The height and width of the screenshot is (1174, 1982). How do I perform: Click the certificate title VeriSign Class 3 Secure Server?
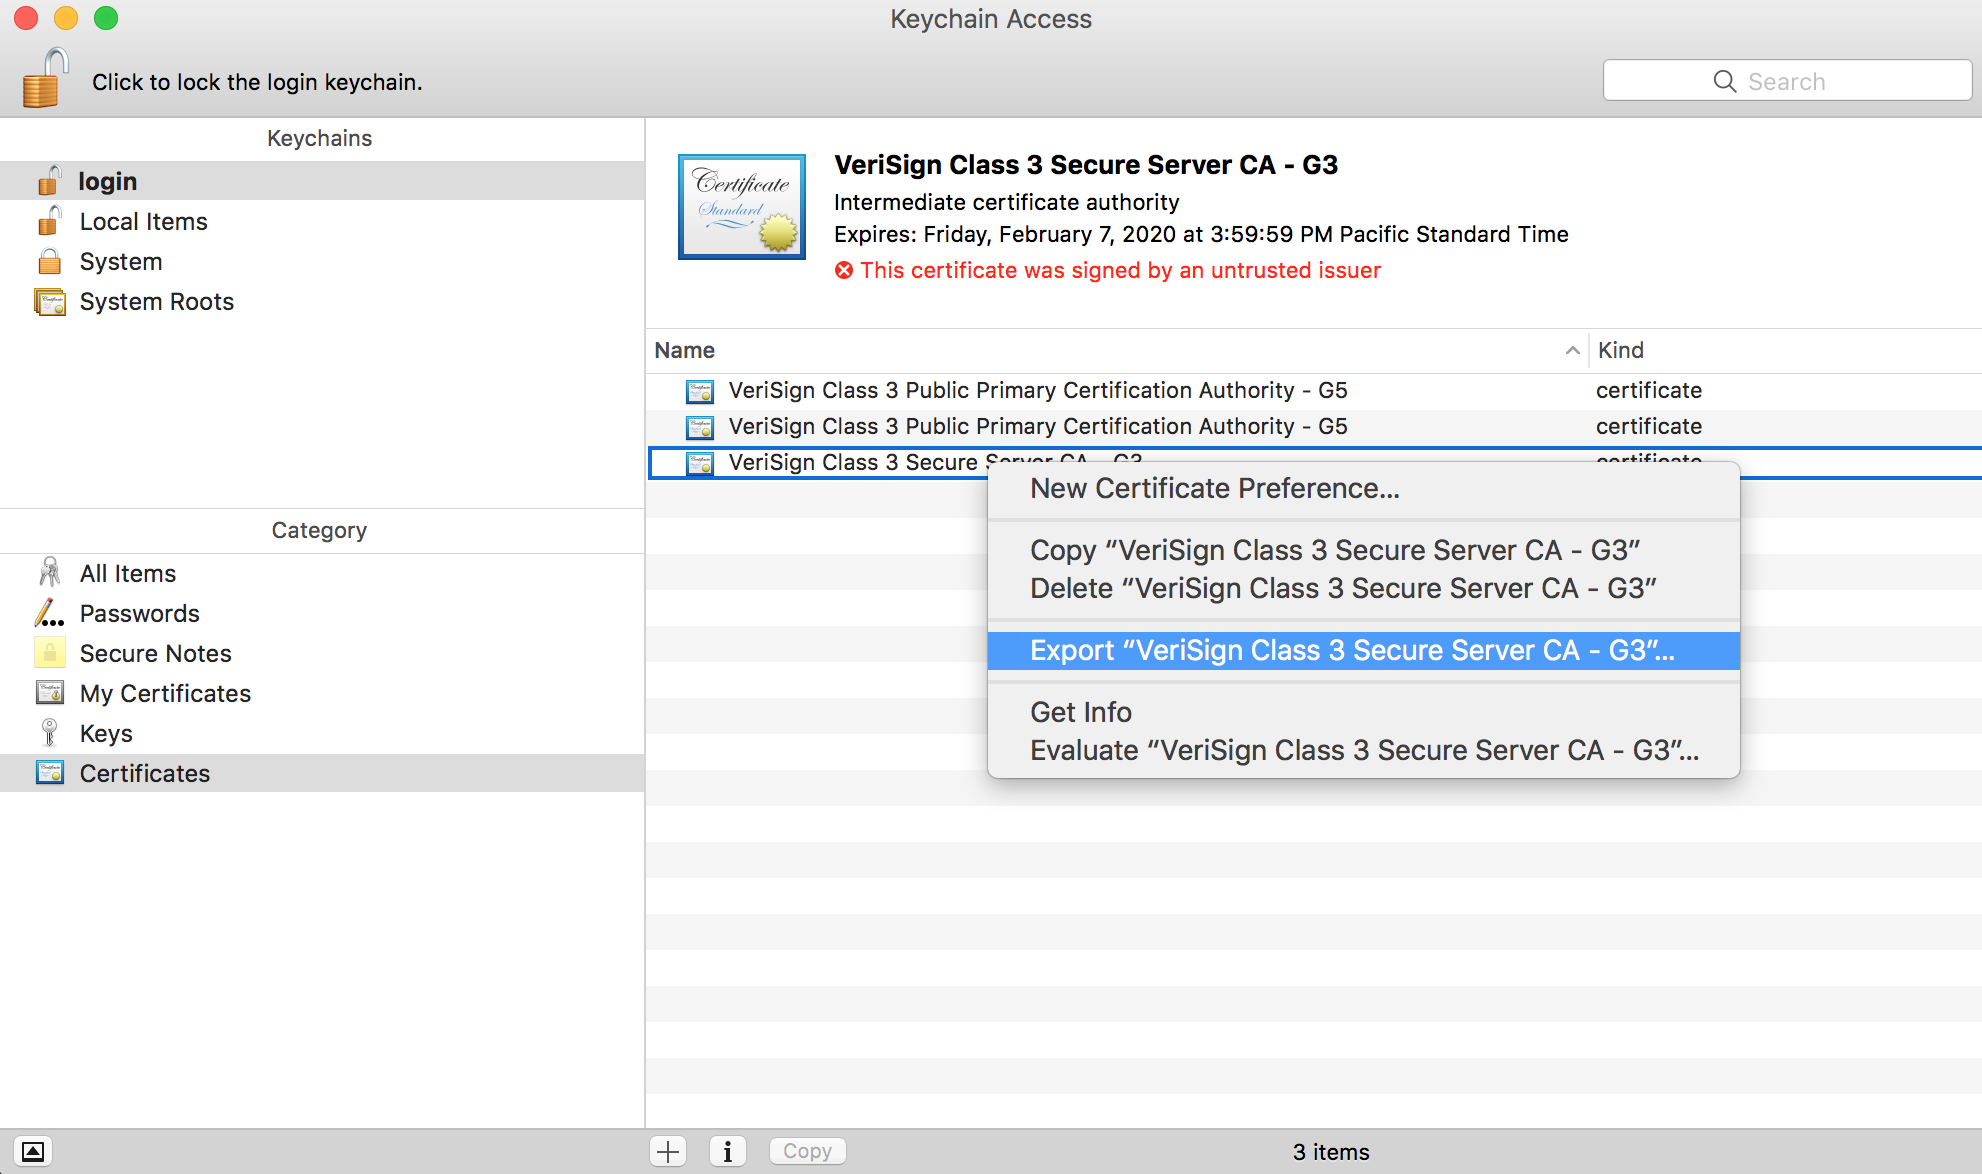[1086, 165]
